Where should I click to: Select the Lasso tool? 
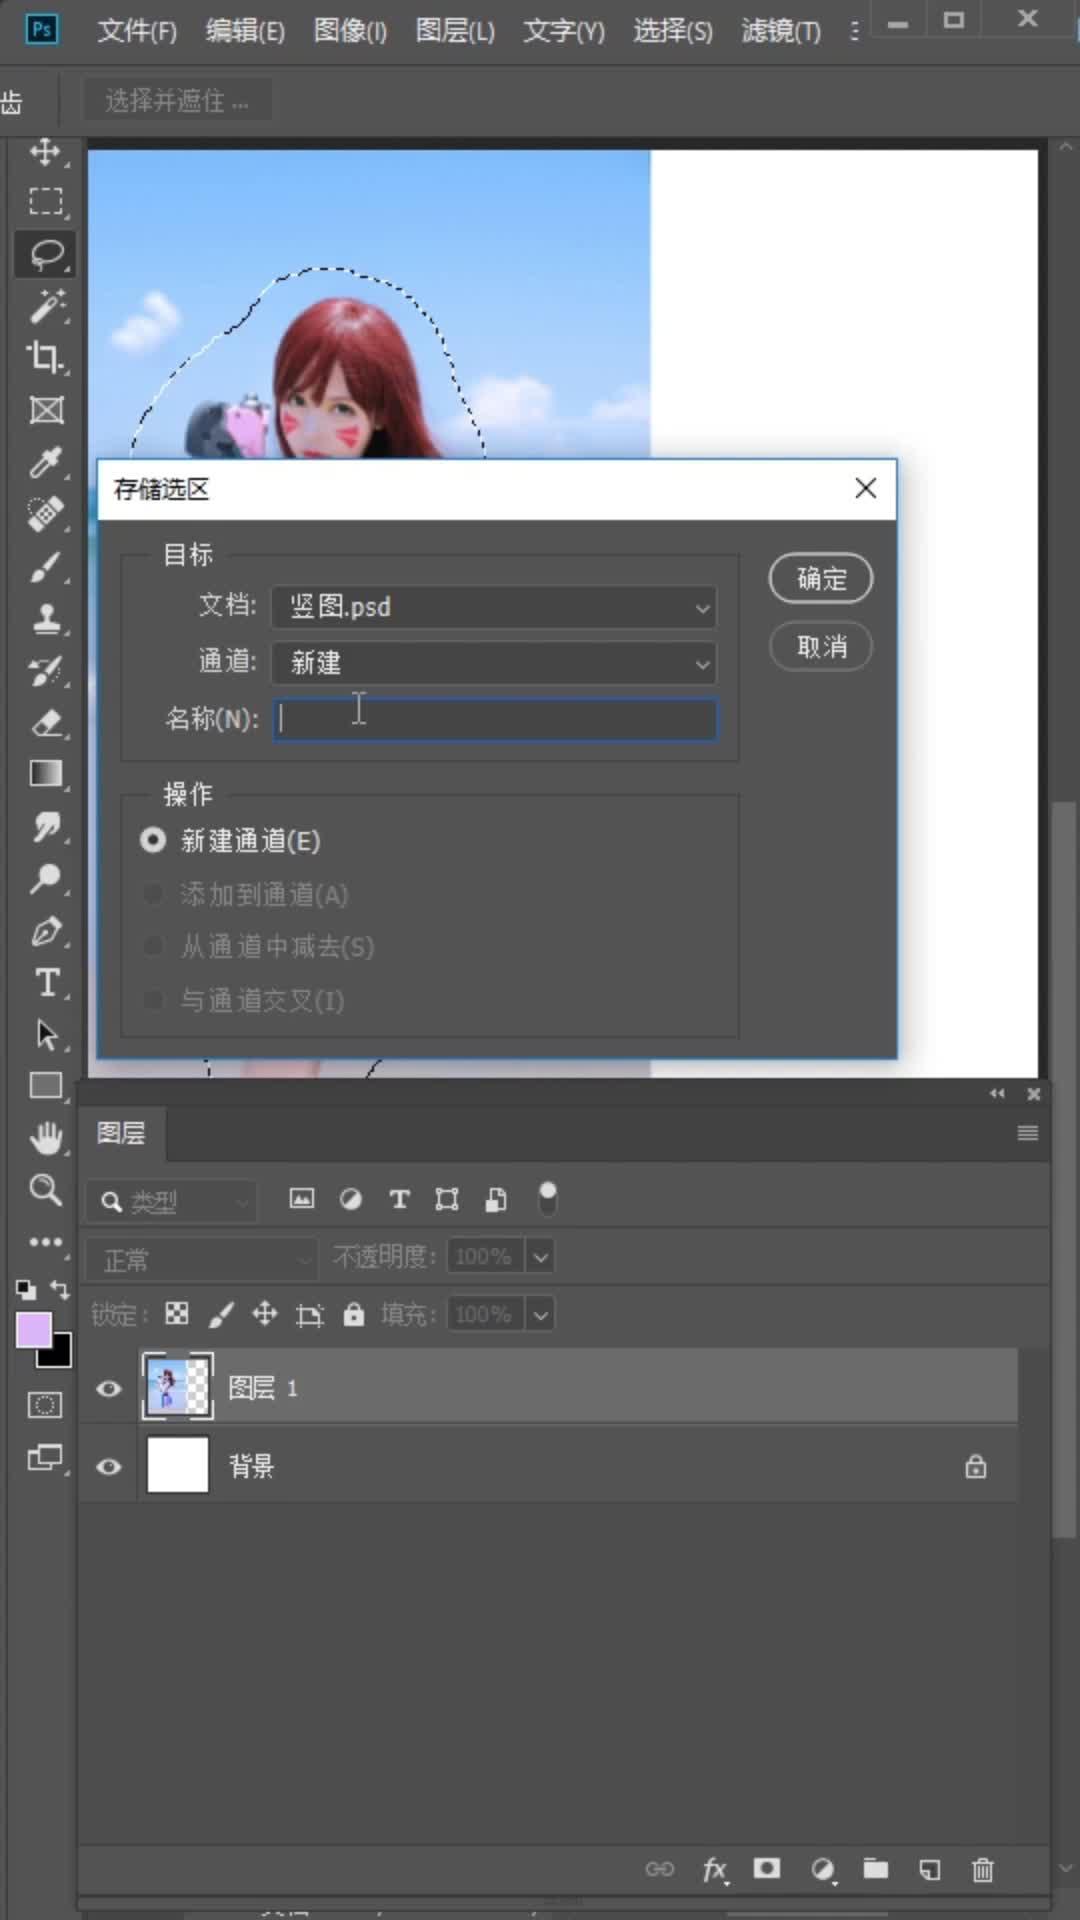tap(45, 255)
